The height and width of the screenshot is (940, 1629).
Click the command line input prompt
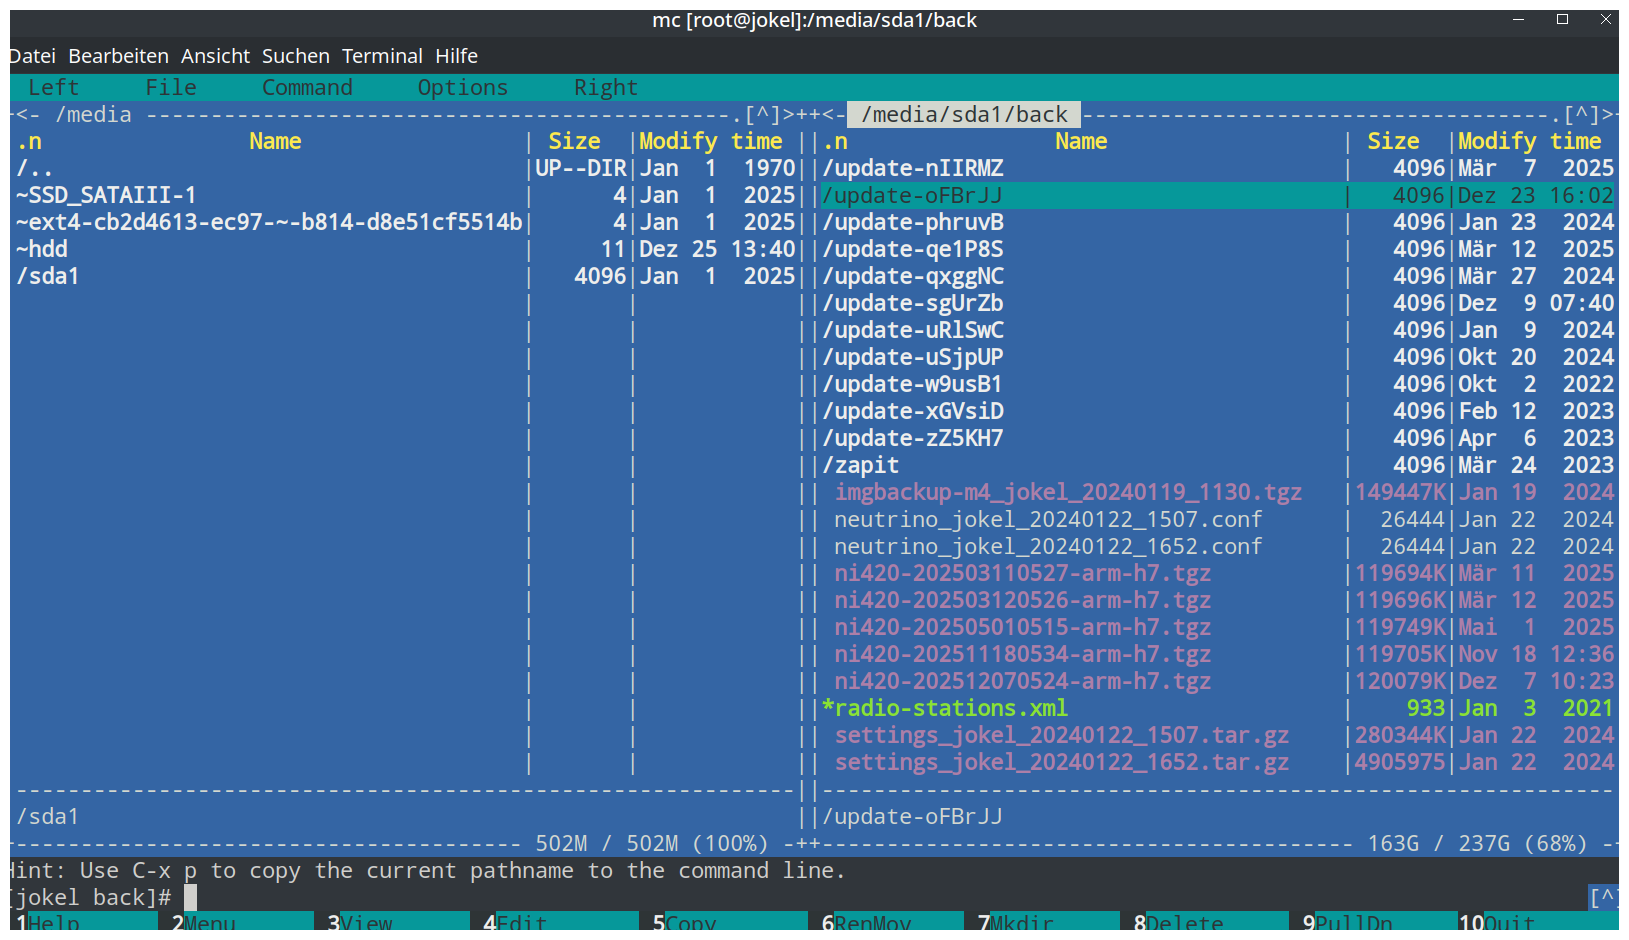tap(400, 897)
